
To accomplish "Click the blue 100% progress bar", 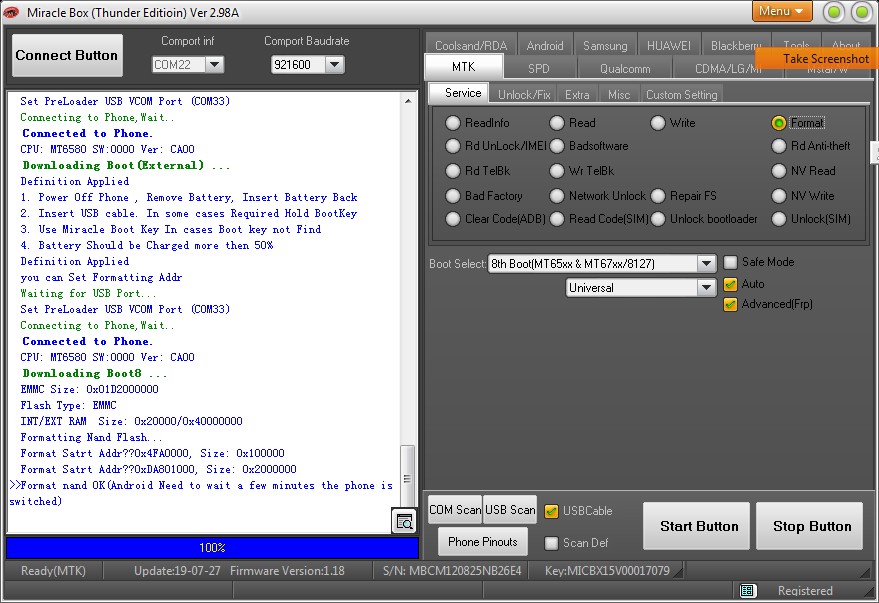I will 212,548.
